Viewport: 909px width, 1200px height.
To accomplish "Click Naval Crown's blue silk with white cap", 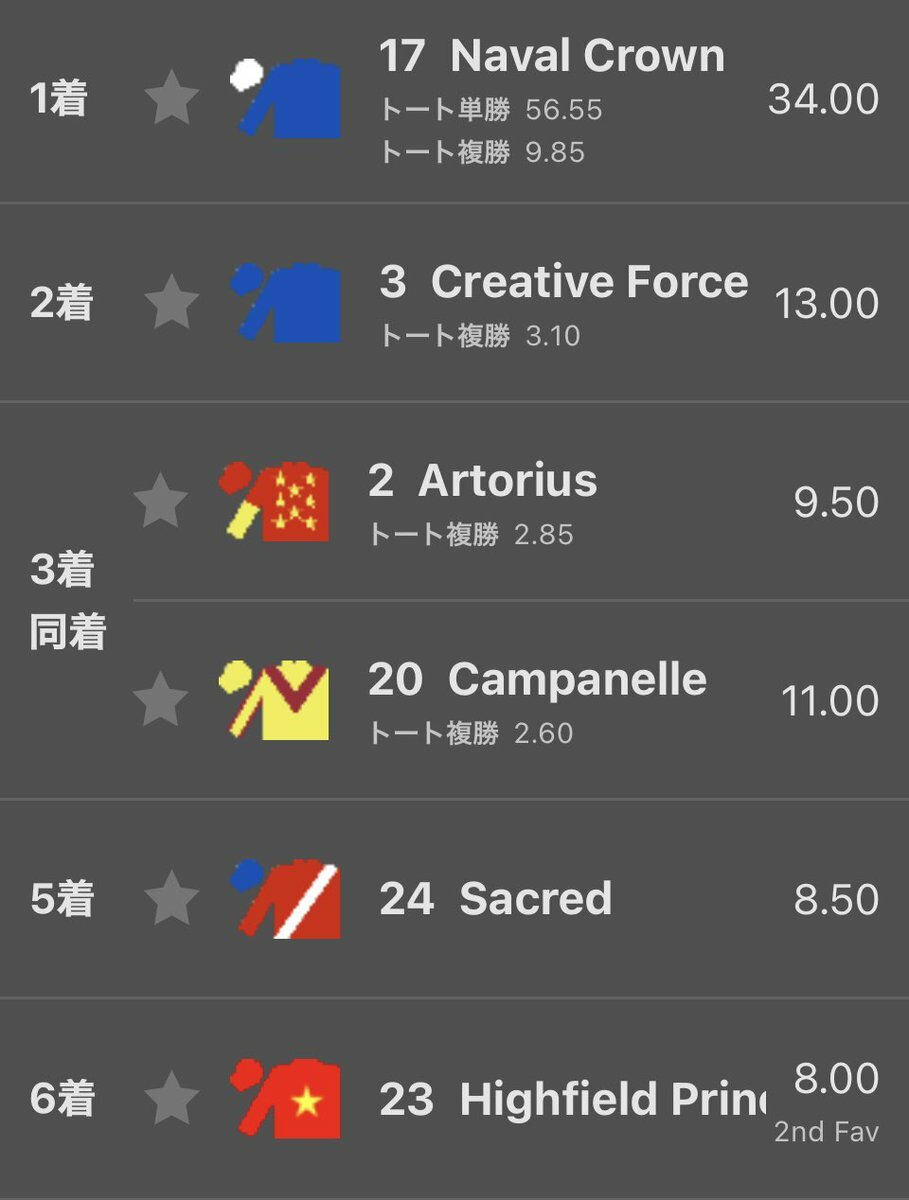I will [x=285, y=97].
